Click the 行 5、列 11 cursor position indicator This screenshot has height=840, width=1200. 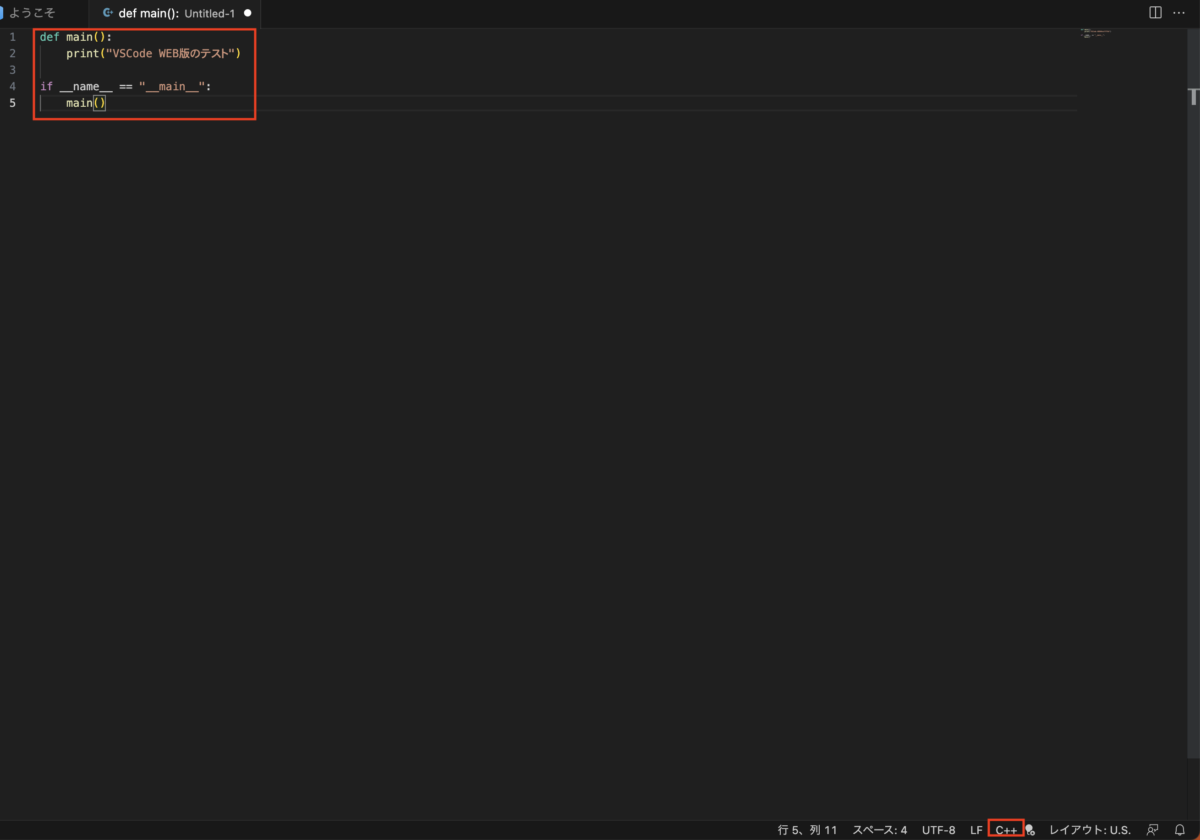click(x=808, y=829)
